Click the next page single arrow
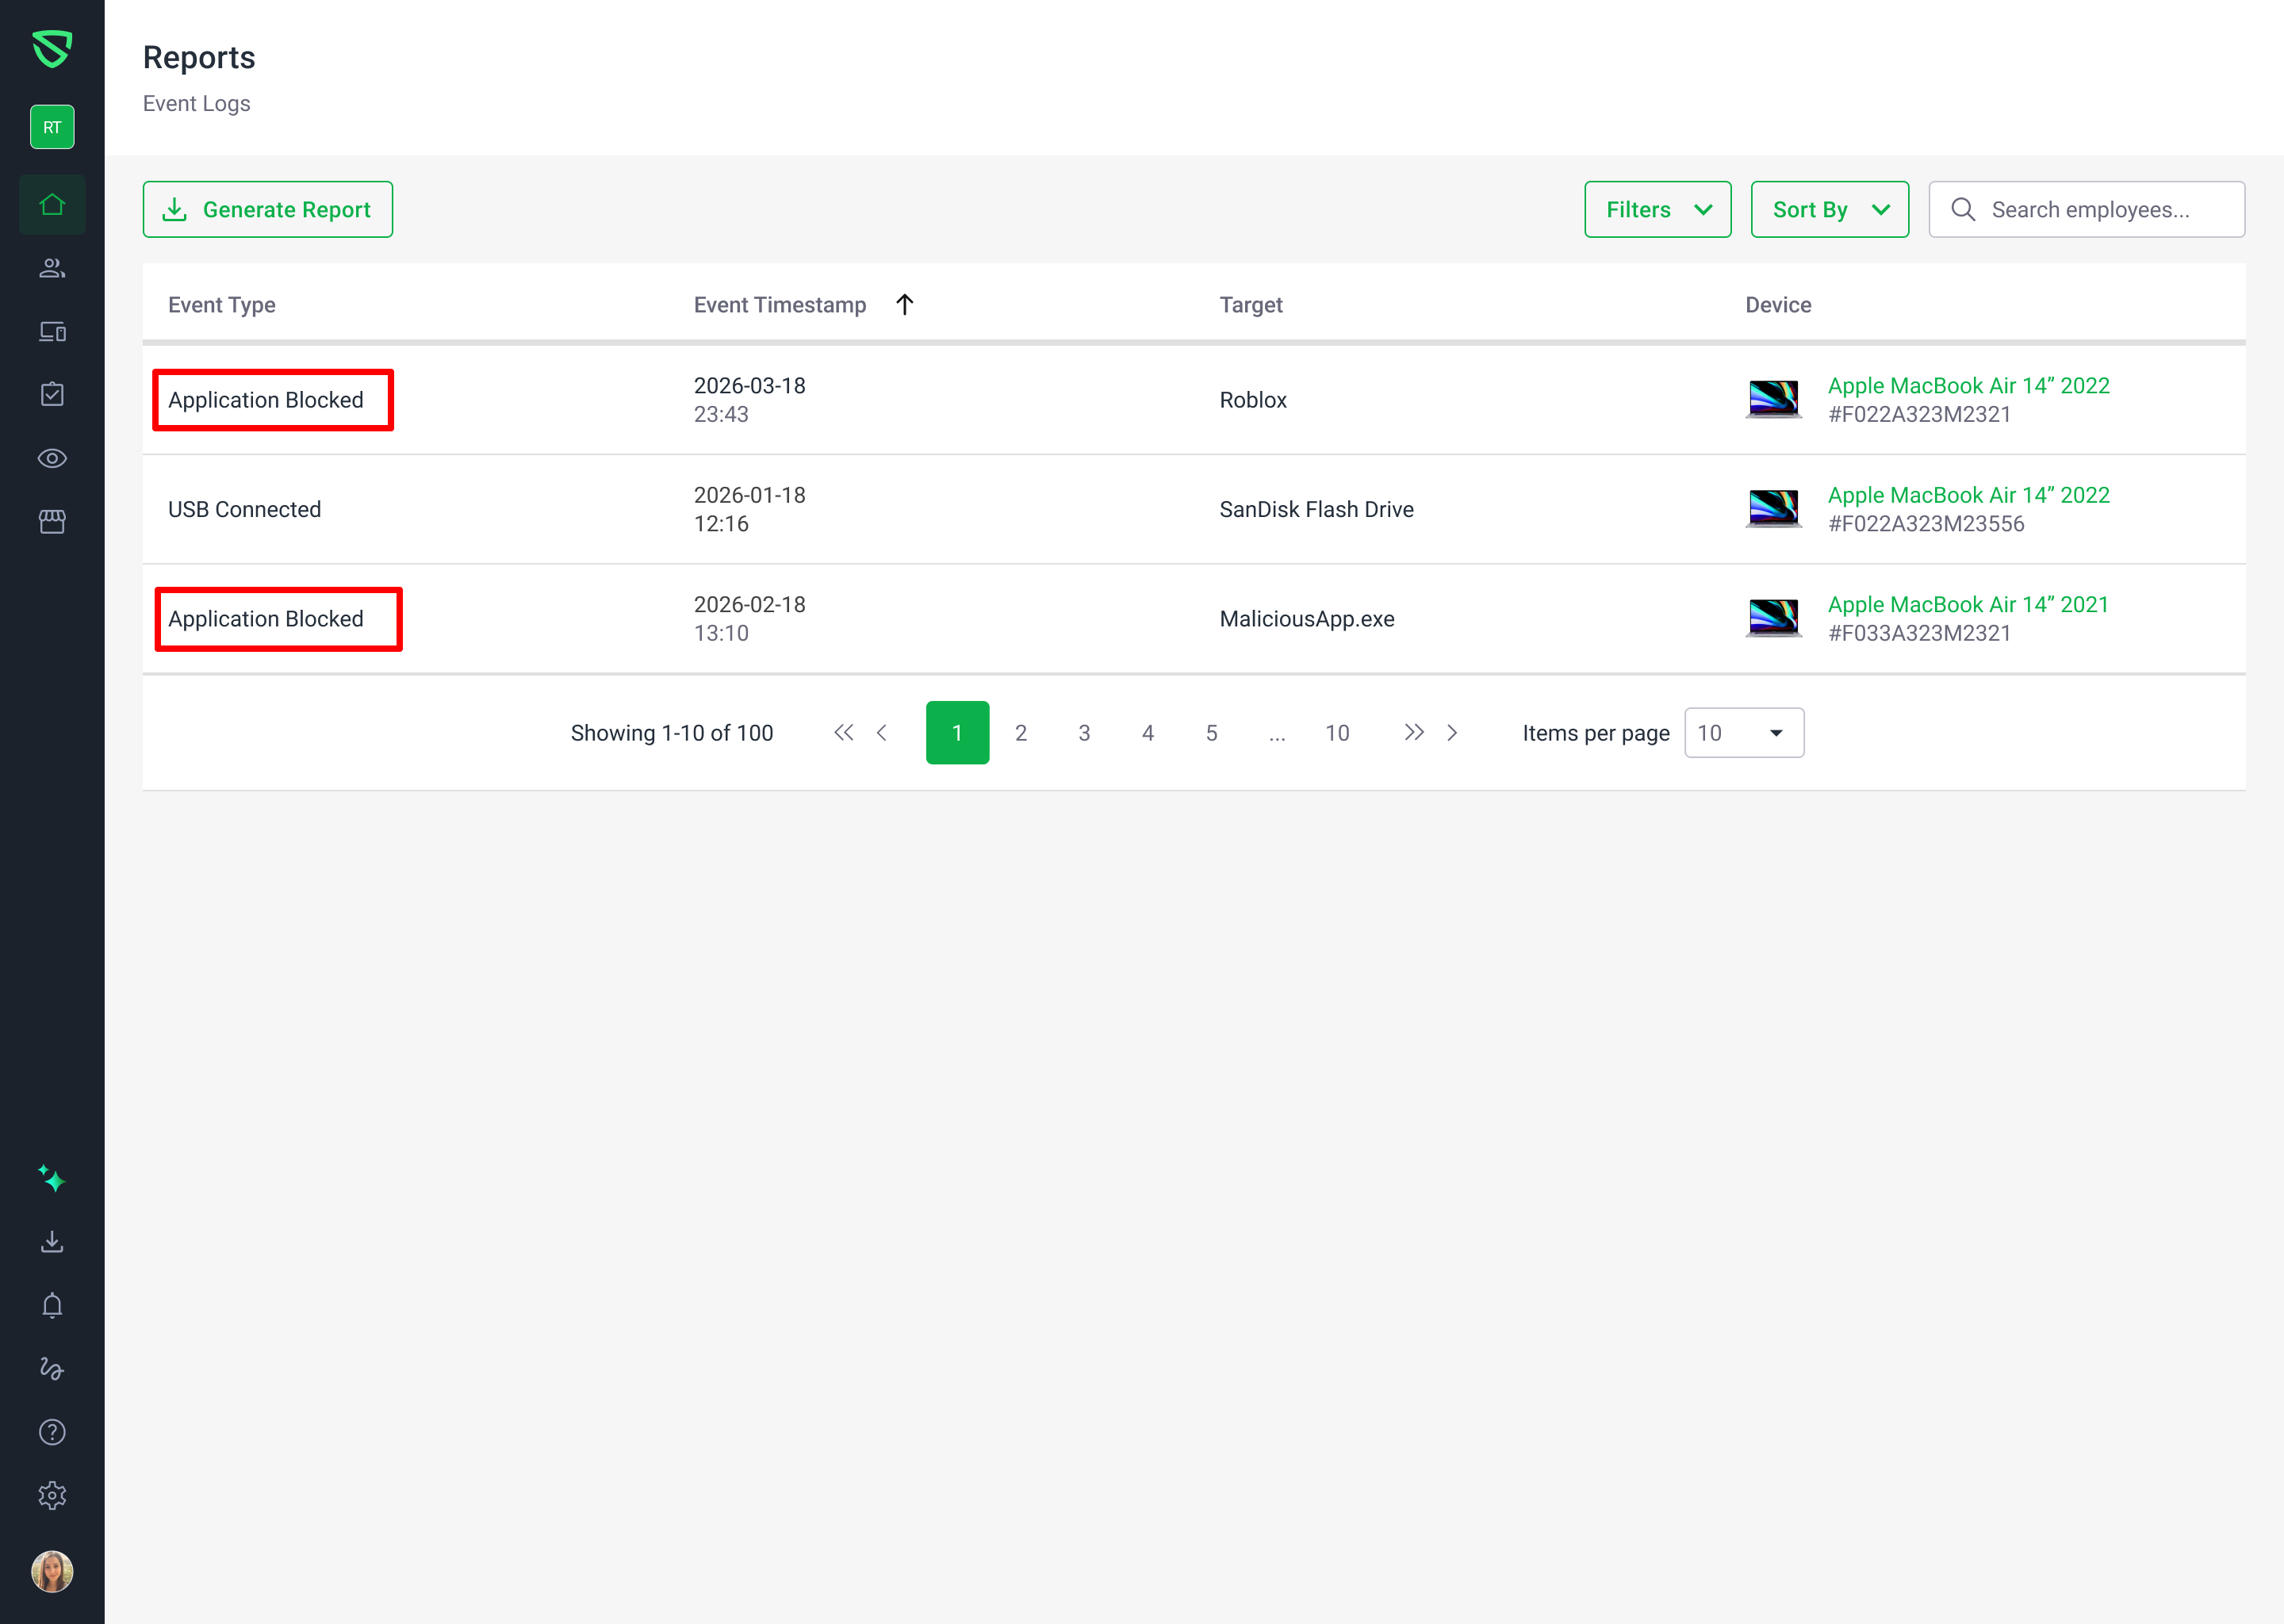Screen dimensions: 2284x1624 click(x=1452, y=733)
